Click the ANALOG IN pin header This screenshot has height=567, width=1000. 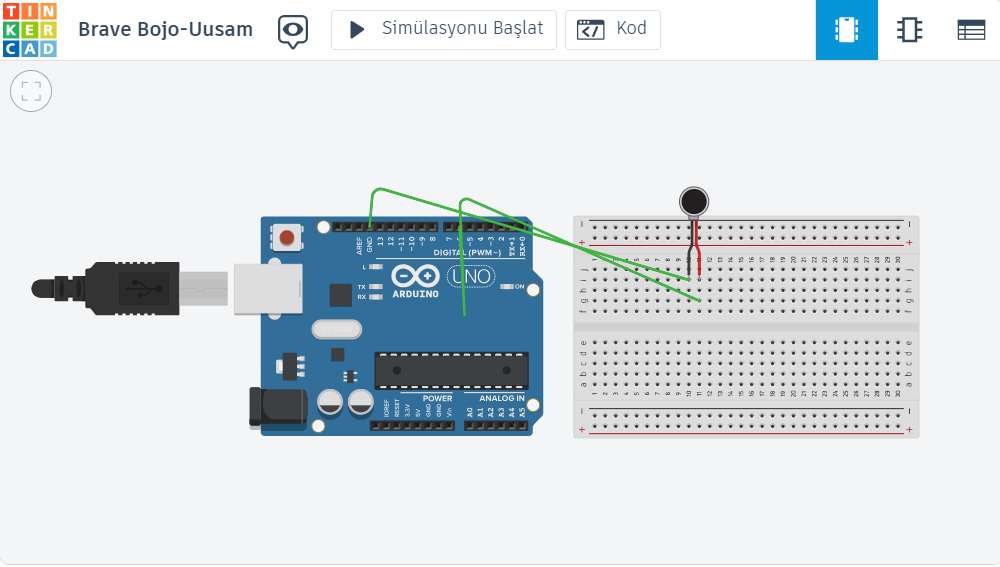pyautogui.click(x=495, y=425)
